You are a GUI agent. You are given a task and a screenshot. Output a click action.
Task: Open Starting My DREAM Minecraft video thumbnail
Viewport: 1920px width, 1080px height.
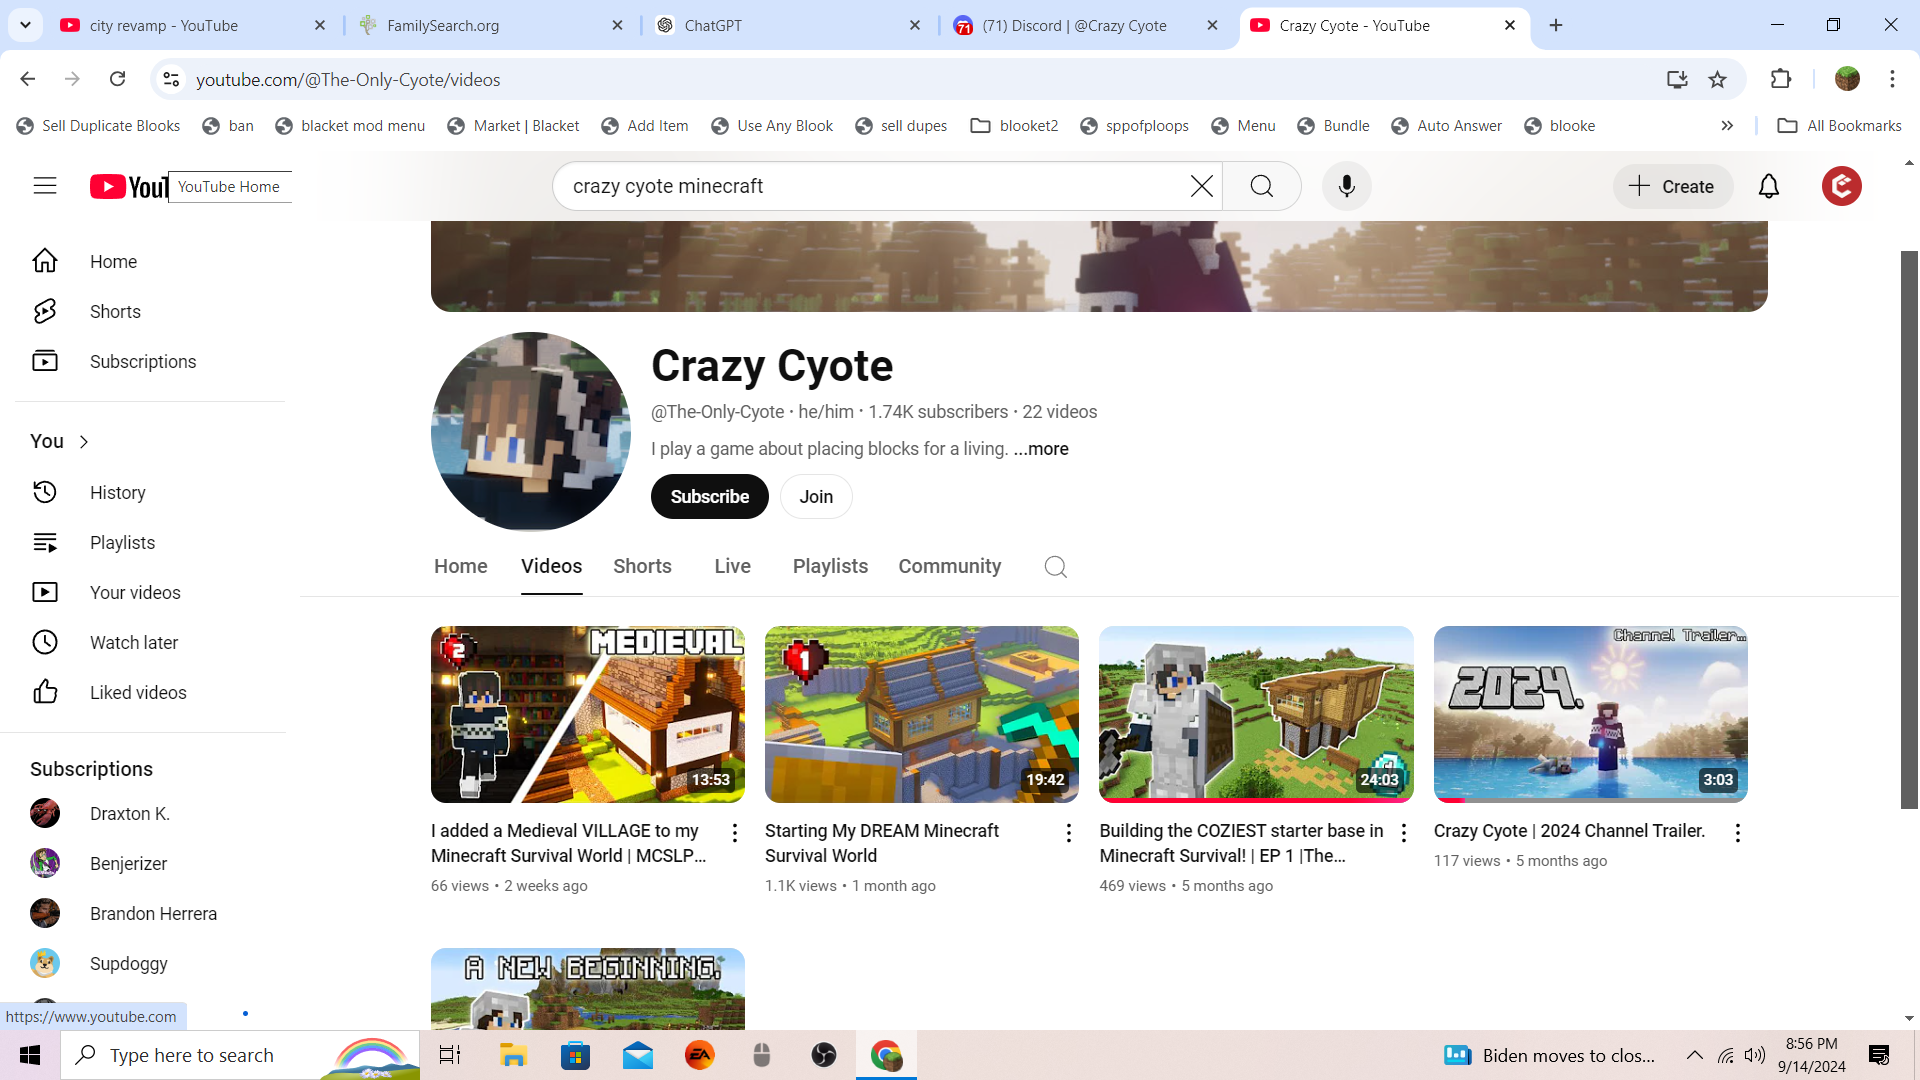tap(921, 714)
